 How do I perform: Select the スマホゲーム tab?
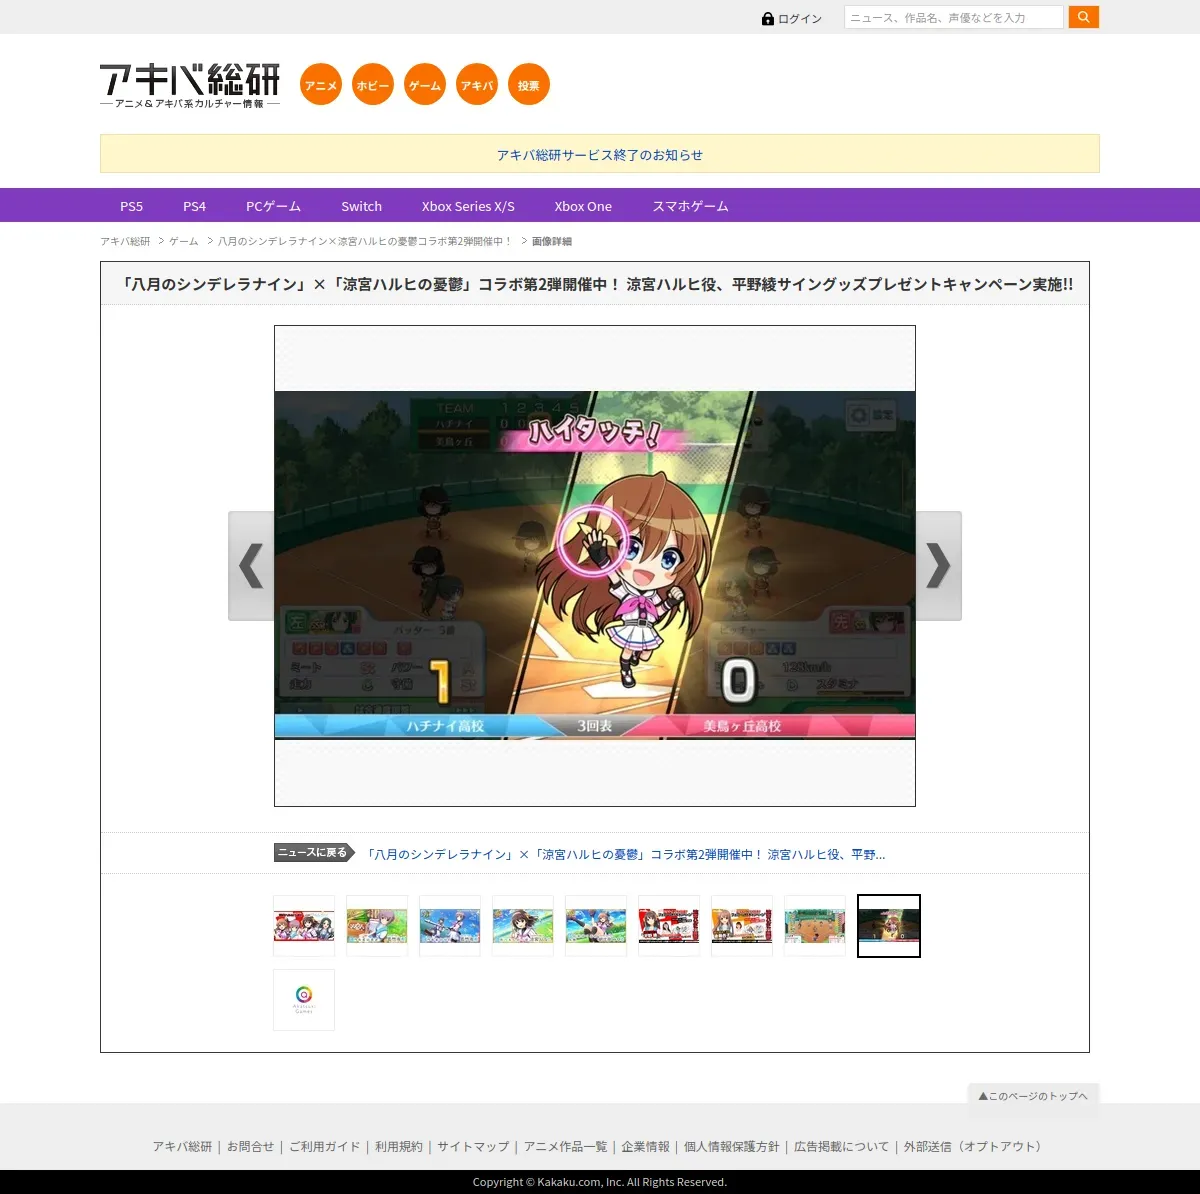coord(690,206)
